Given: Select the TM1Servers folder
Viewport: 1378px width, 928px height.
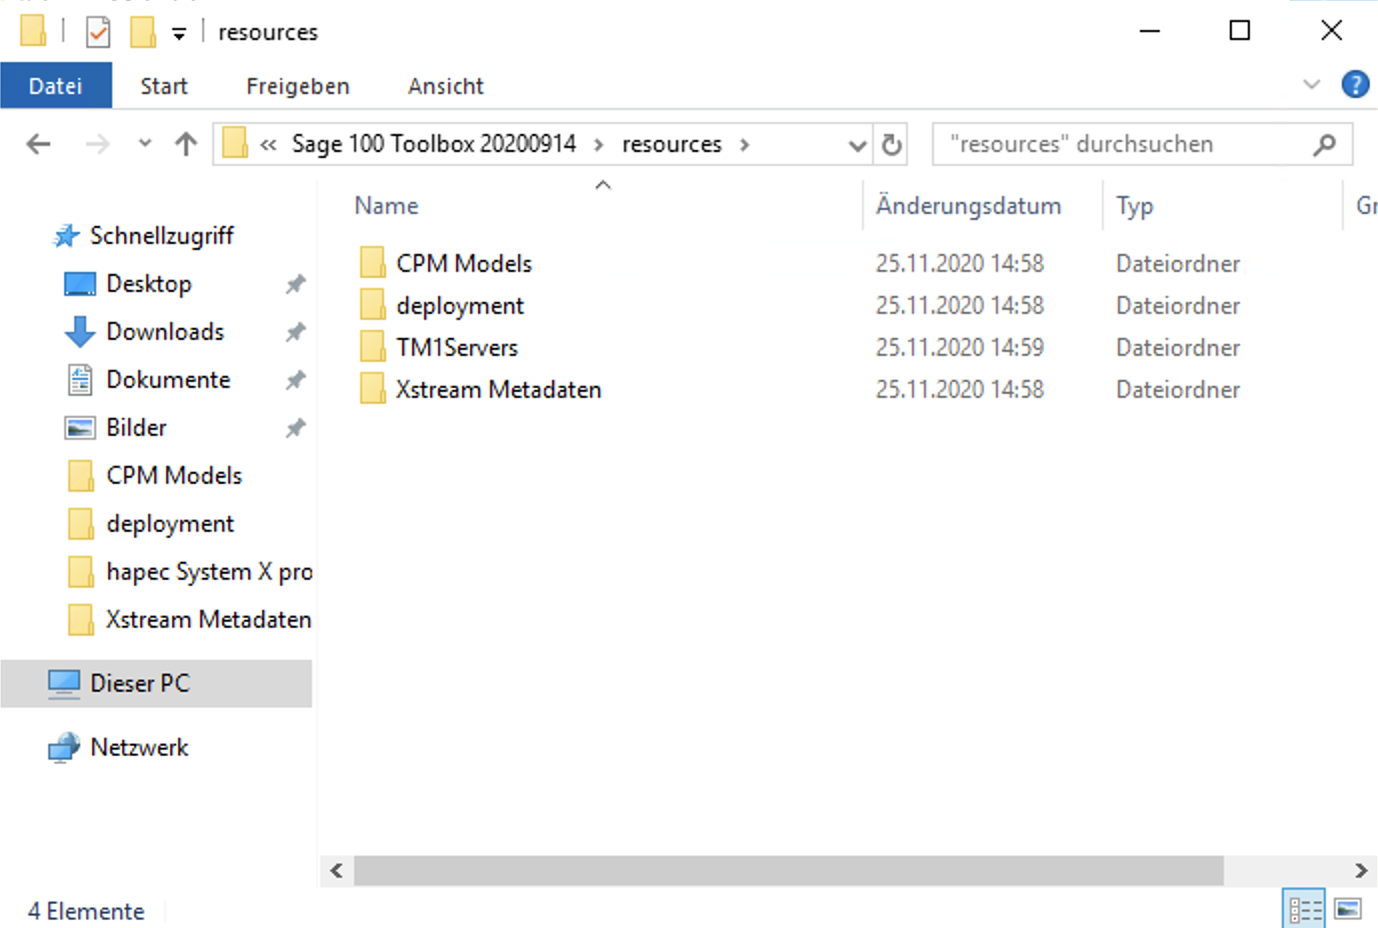Looking at the screenshot, I should point(457,348).
